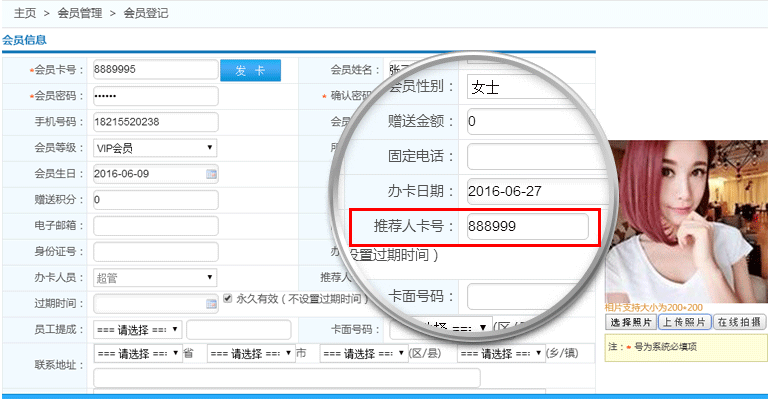Focus the text box beside 员工提成 dropdown
Image resolution: width=768 pixels, height=399 pixels.
[239, 329]
